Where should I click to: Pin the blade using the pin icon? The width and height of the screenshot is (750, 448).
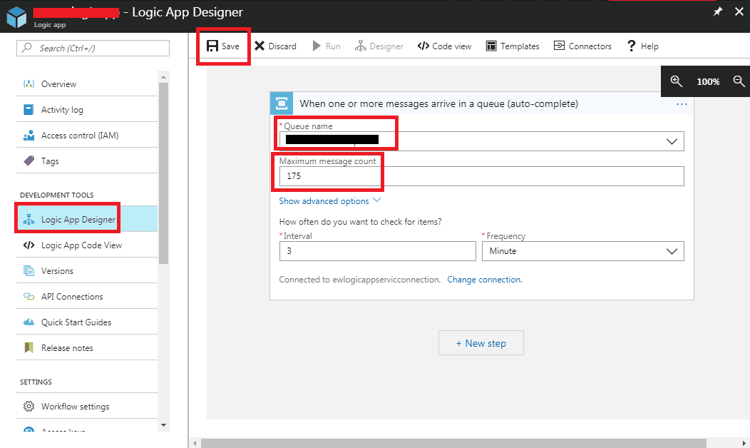[717, 12]
